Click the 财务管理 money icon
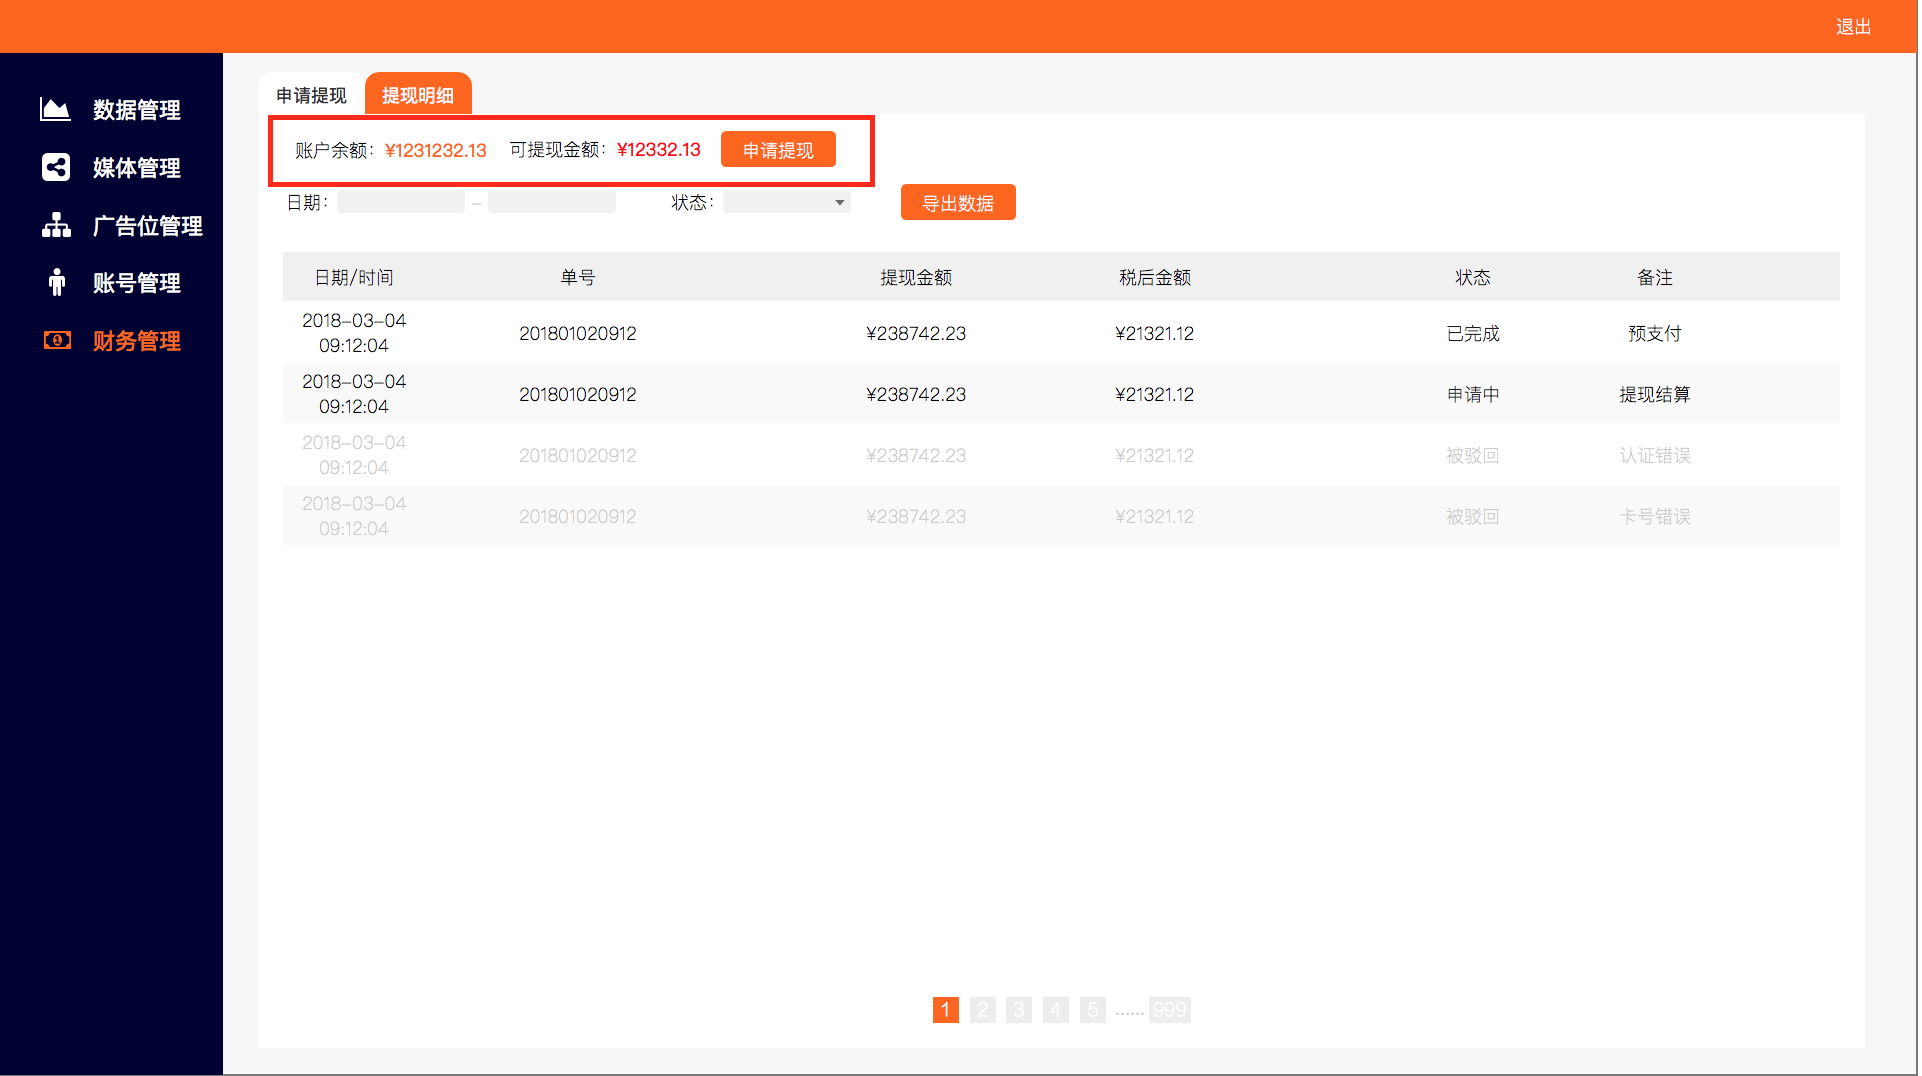Viewport: 1922px width, 1076px height. 57,340
